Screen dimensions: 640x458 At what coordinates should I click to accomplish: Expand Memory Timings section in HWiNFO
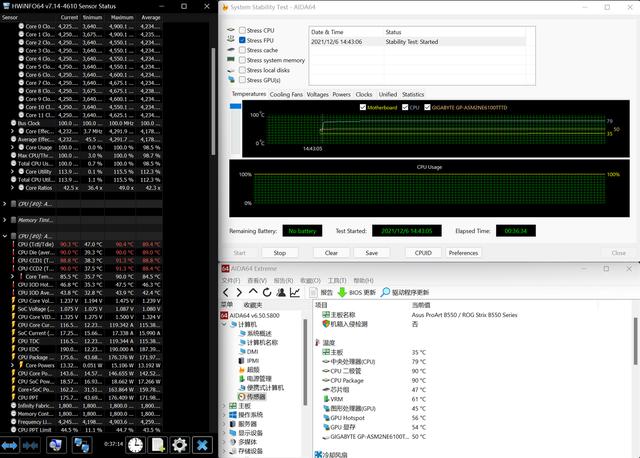tap(4, 220)
